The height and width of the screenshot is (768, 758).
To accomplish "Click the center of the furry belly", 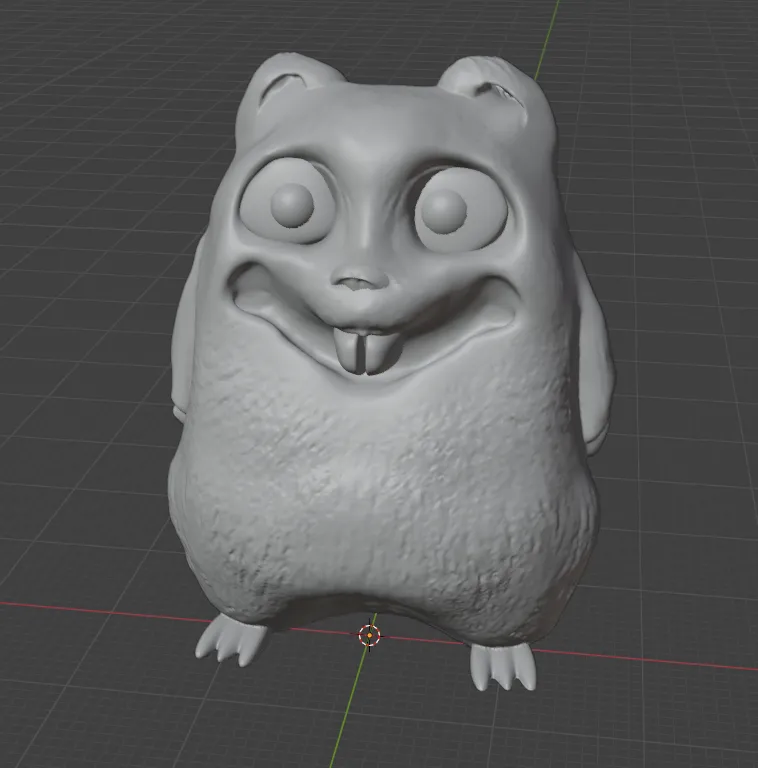I will tap(385, 480).
